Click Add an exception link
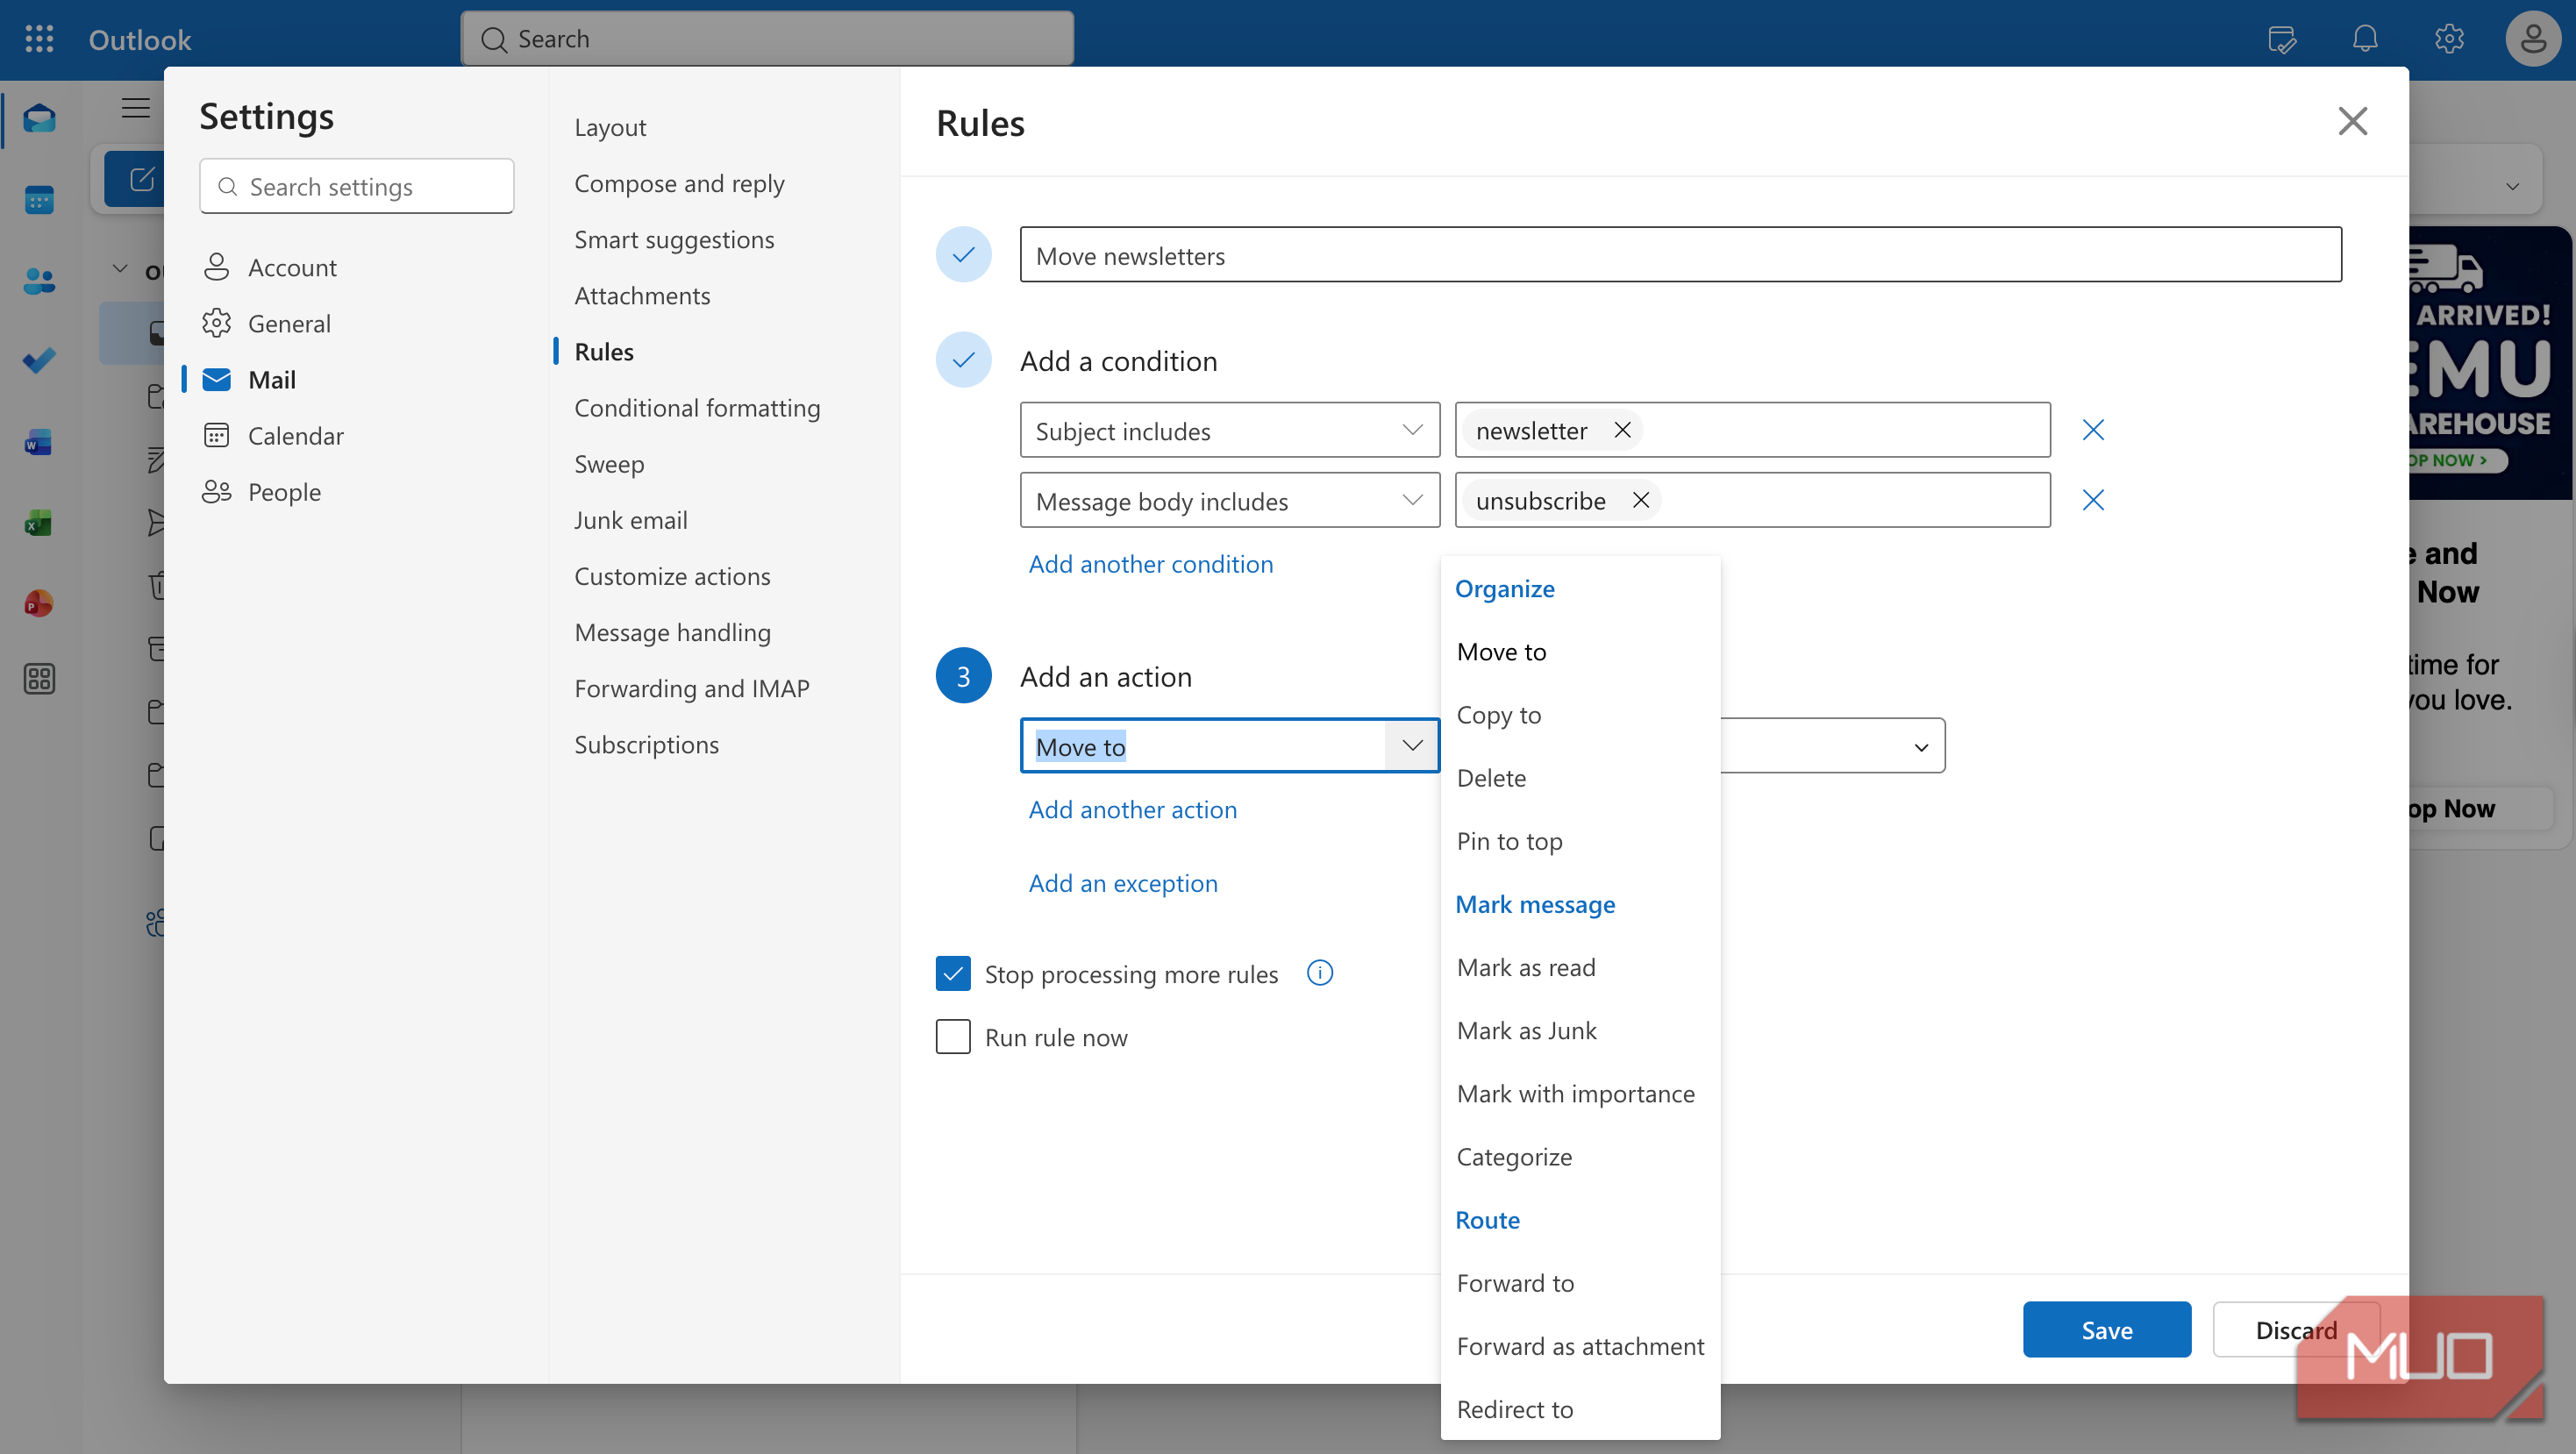Image resolution: width=2576 pixels, height=1454 pixels. pos(1123,883)
